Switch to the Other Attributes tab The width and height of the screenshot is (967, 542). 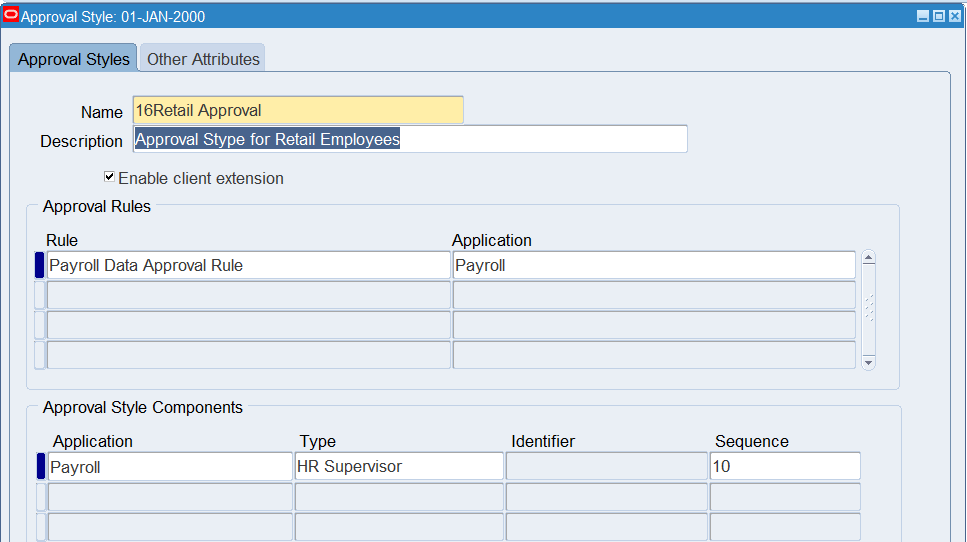(x=203, y=59)
